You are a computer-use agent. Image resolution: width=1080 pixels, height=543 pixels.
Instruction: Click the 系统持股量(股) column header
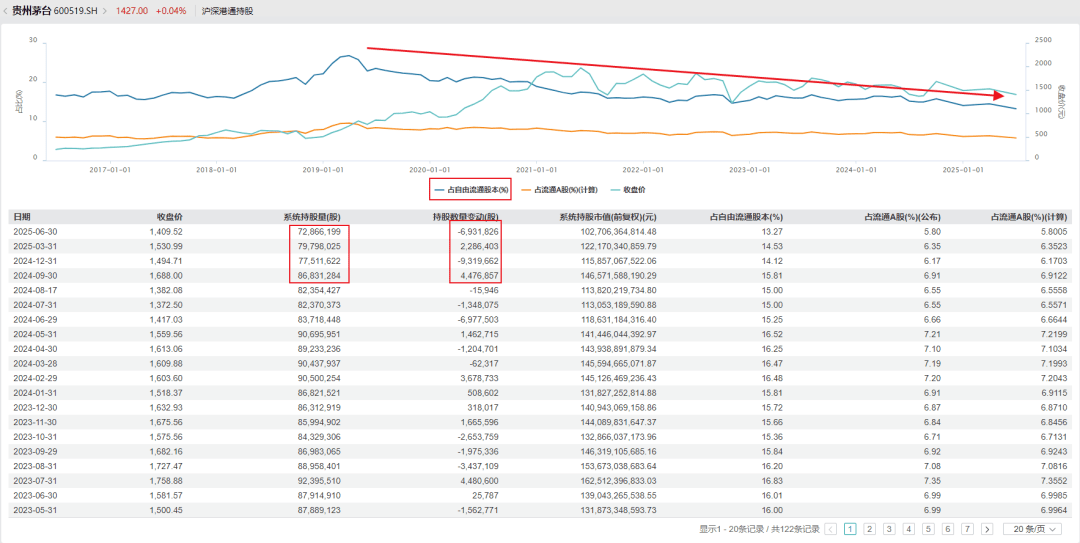pos(312,216)
